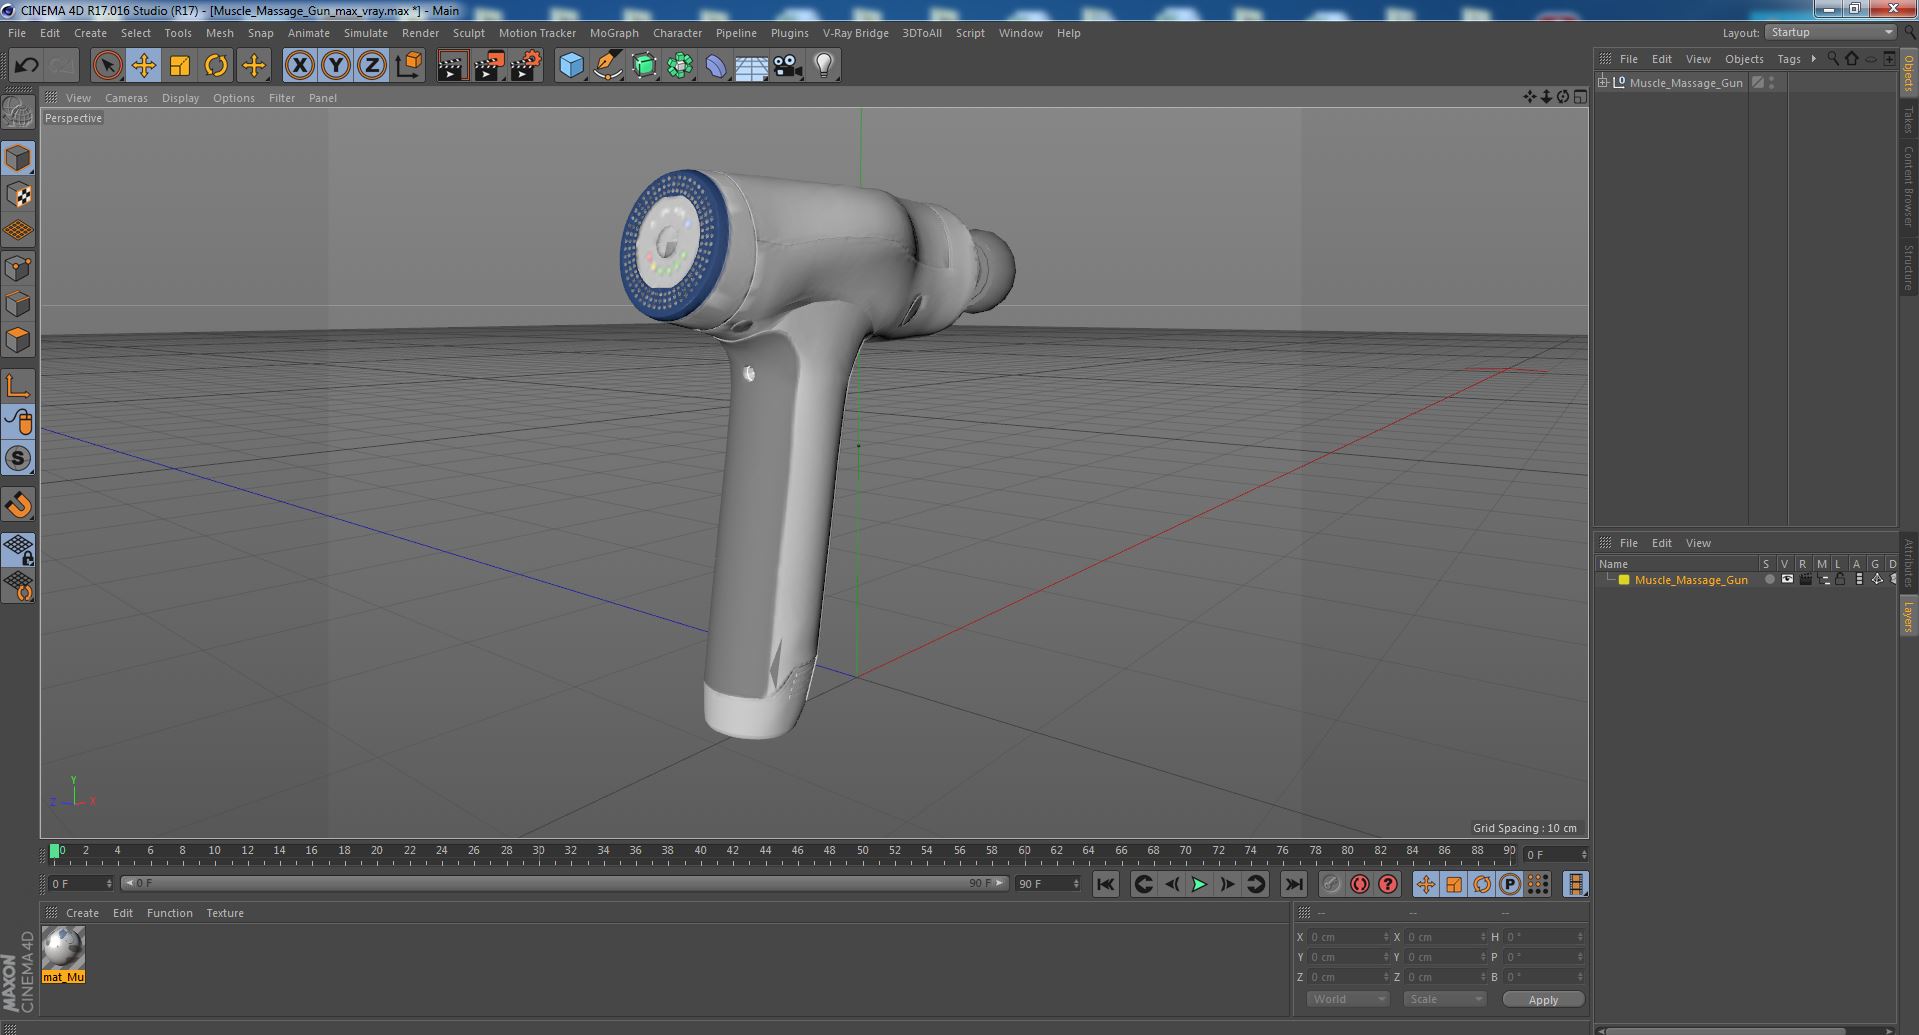This screenshot has height=1035, width=1919.
Task: Toggle Enable Snap (S icon)
Action: coord(18,459)
